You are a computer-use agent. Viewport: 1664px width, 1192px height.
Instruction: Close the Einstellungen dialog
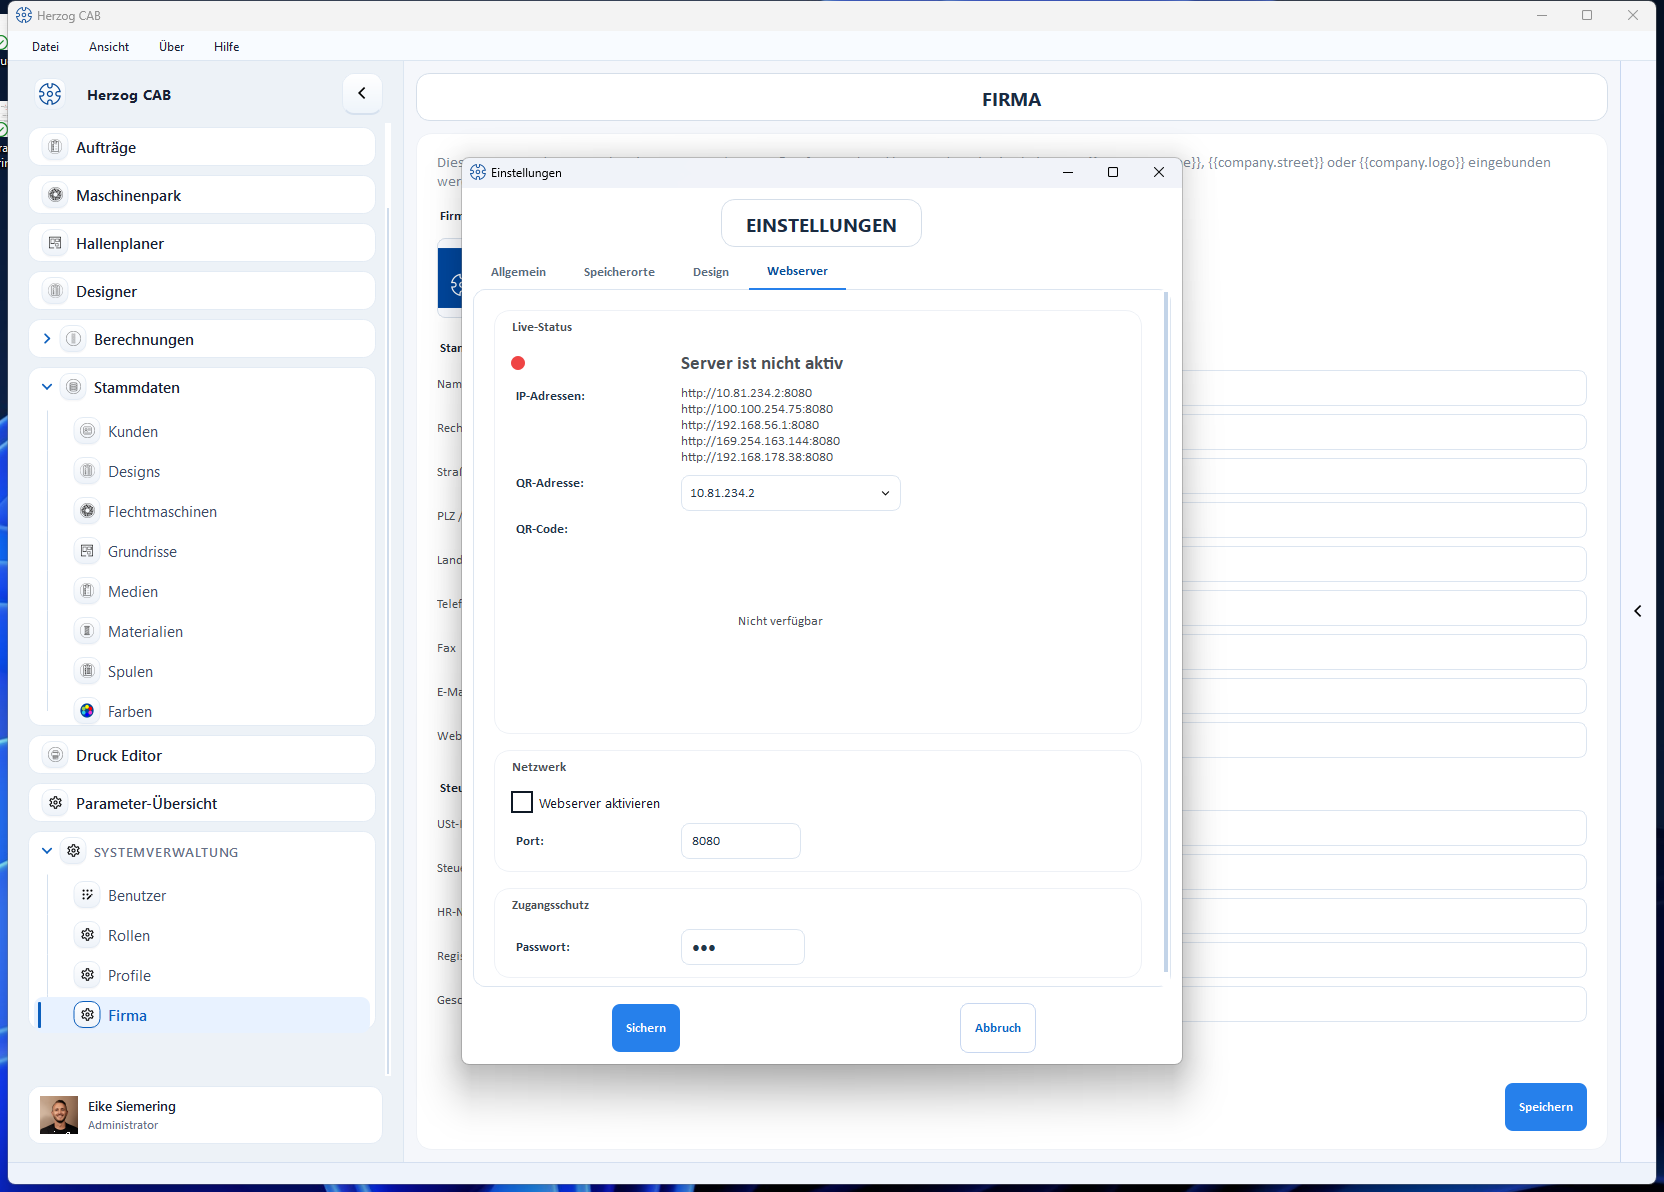coord(1158,172)
